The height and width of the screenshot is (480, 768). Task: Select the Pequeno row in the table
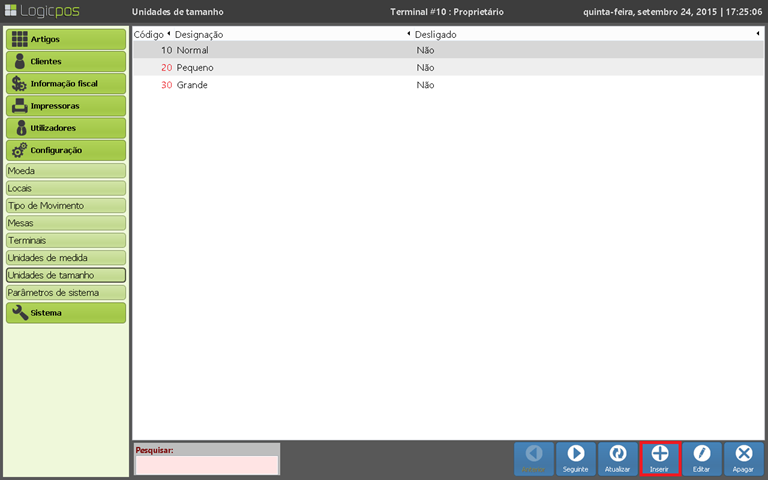[x=194, y=68]
